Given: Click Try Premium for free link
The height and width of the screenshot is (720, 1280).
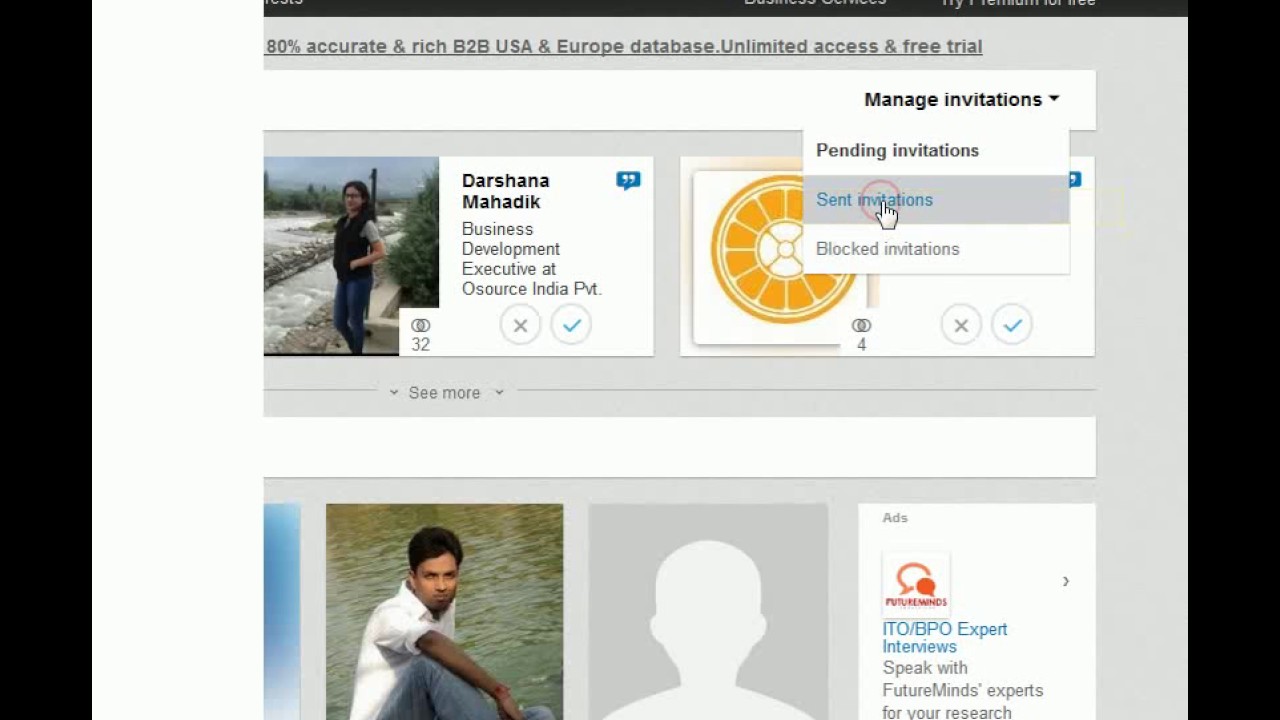Looking at the screenshot, I should click(1018, 4).
